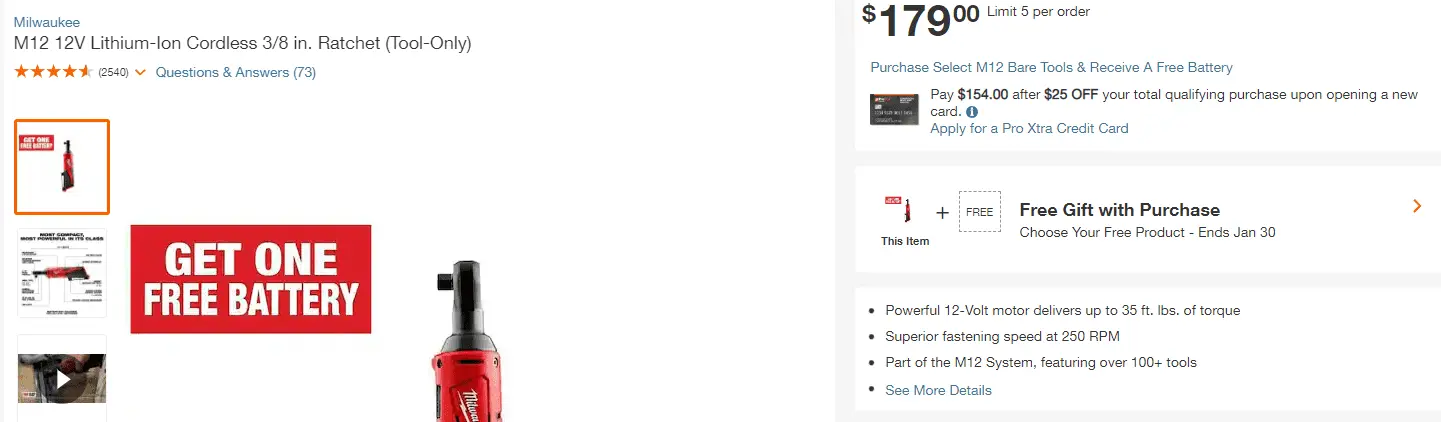
Task: Open the Free Gift orange chevron
Action: pos(1417,206)
